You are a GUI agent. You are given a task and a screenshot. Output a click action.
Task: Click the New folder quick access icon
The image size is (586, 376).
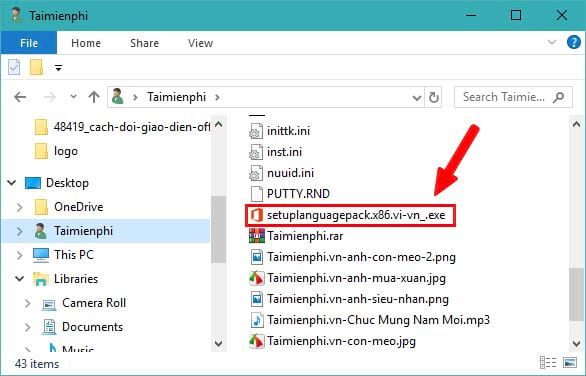coord(36,67)
